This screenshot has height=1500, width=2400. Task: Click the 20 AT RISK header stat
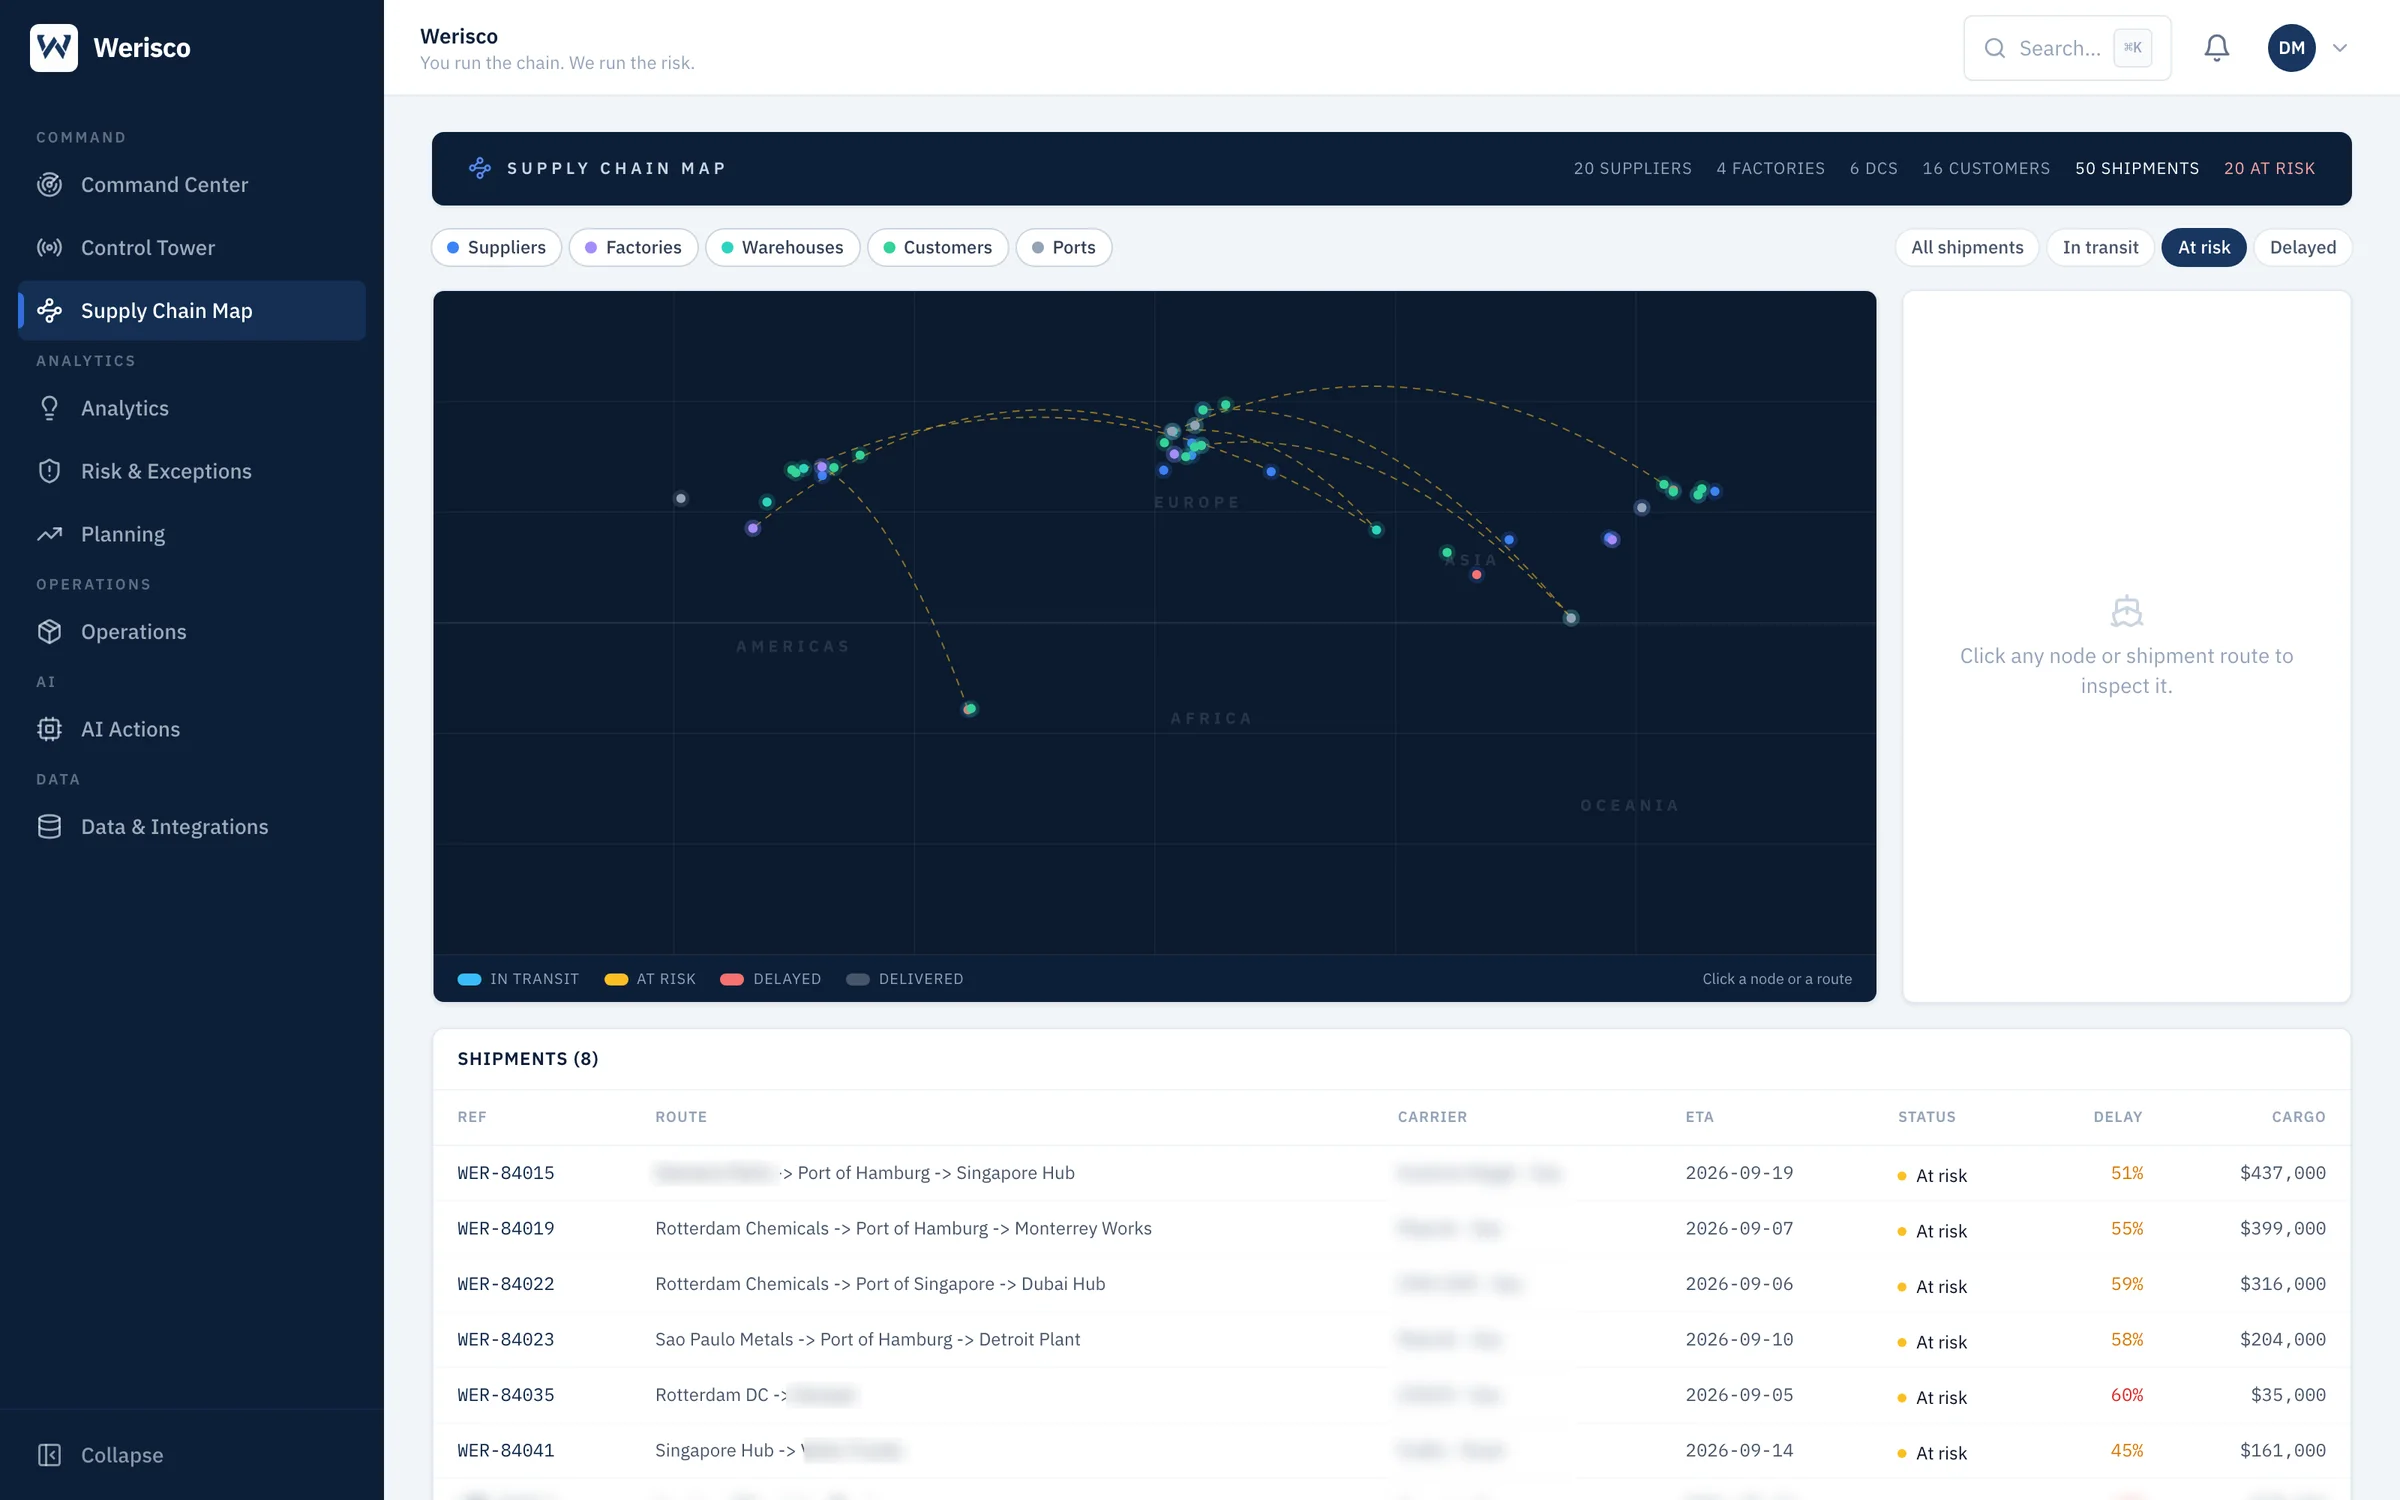(2269, 168)
